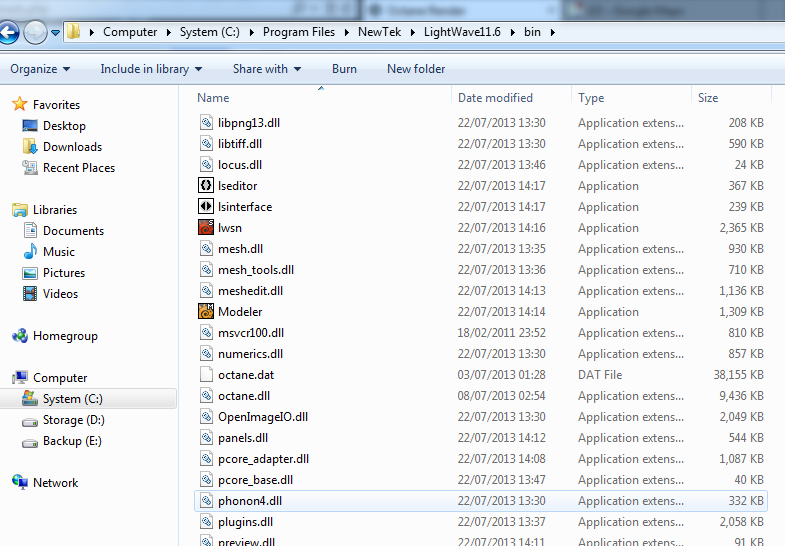Select locus.dll file
The height and width of the screenshot is (546, 785).
click(x=240, y=165)
